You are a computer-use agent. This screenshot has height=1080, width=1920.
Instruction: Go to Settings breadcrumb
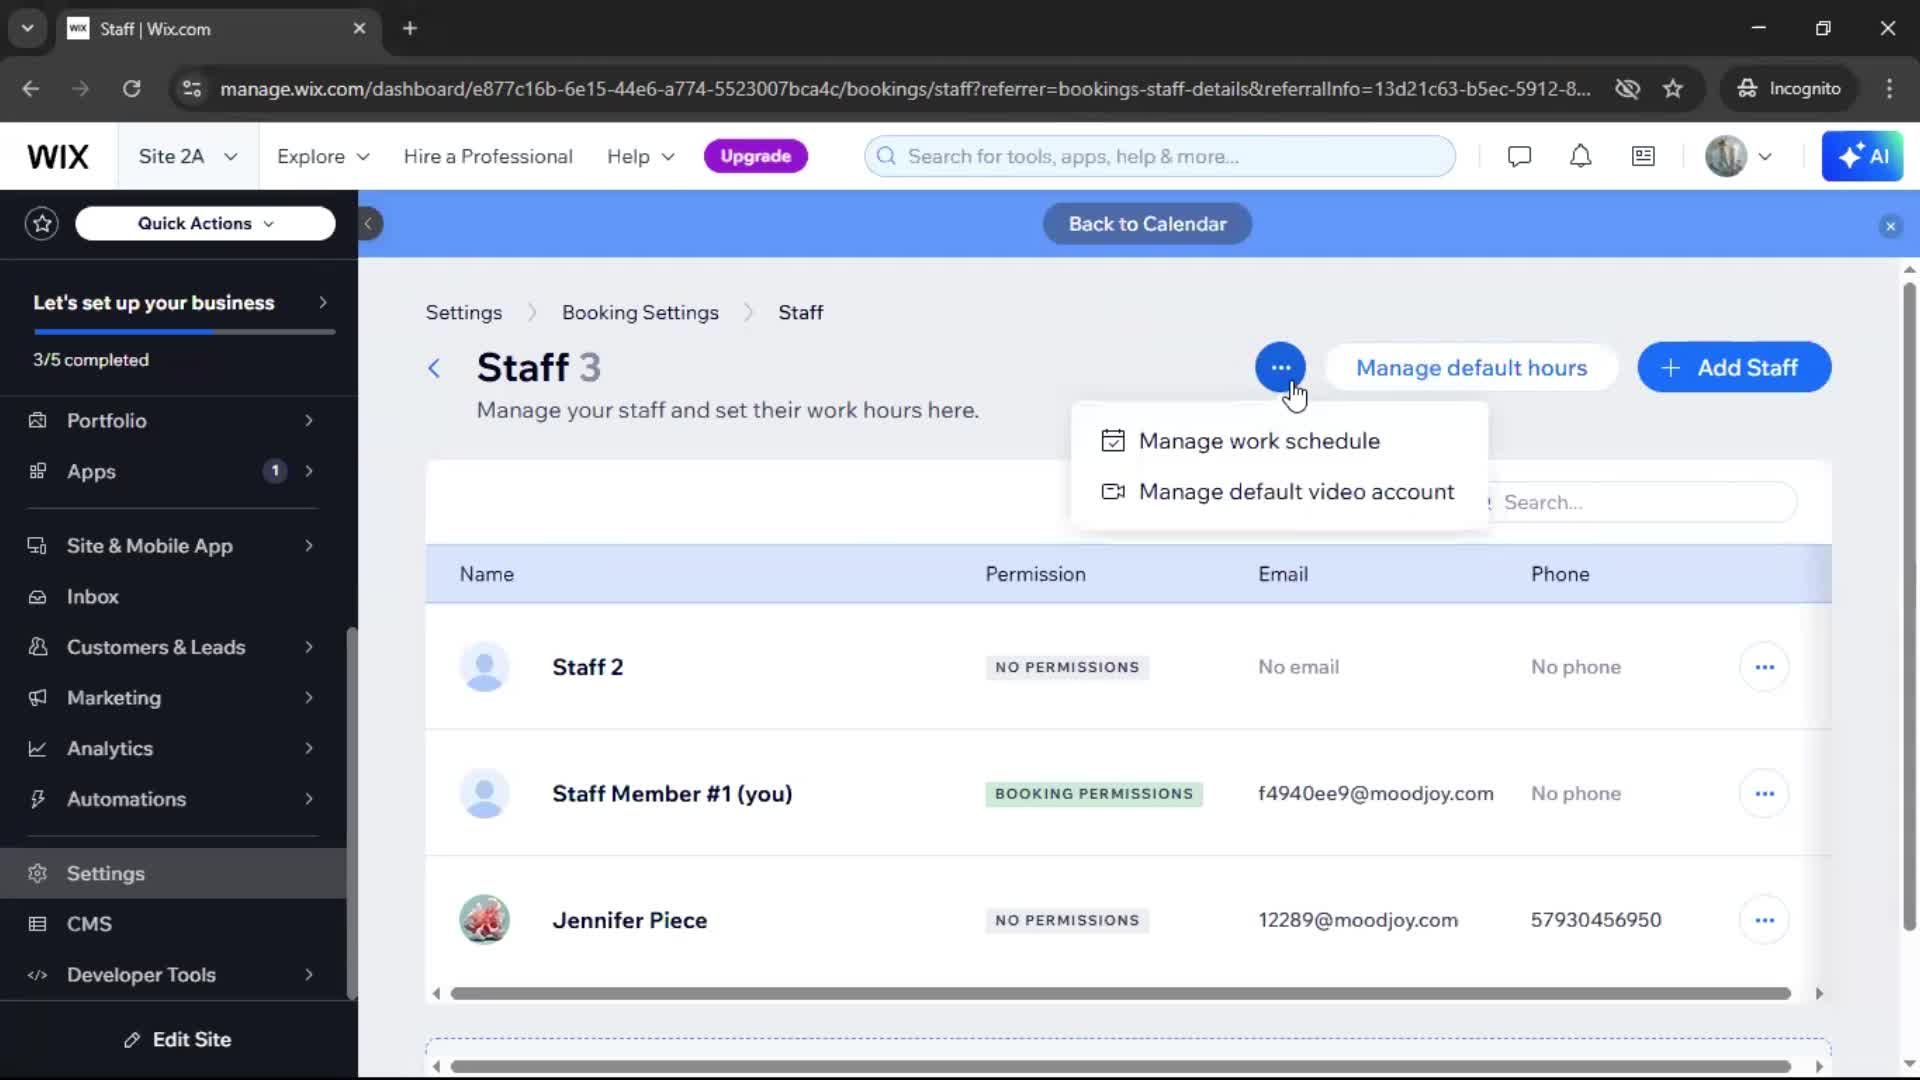(464, 313)
